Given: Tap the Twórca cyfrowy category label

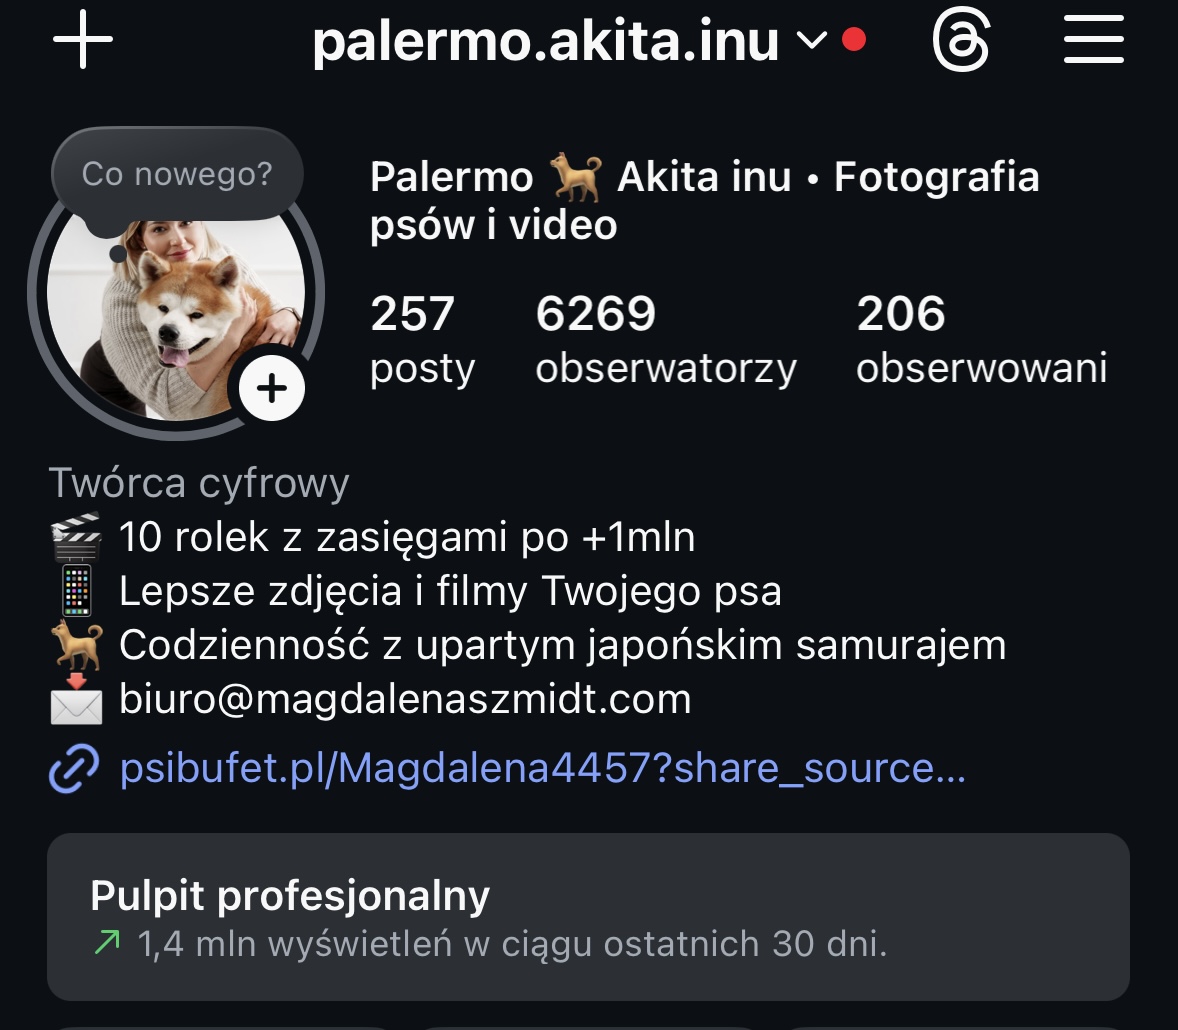Looking at the screenshot, I should tap(199, 482).
